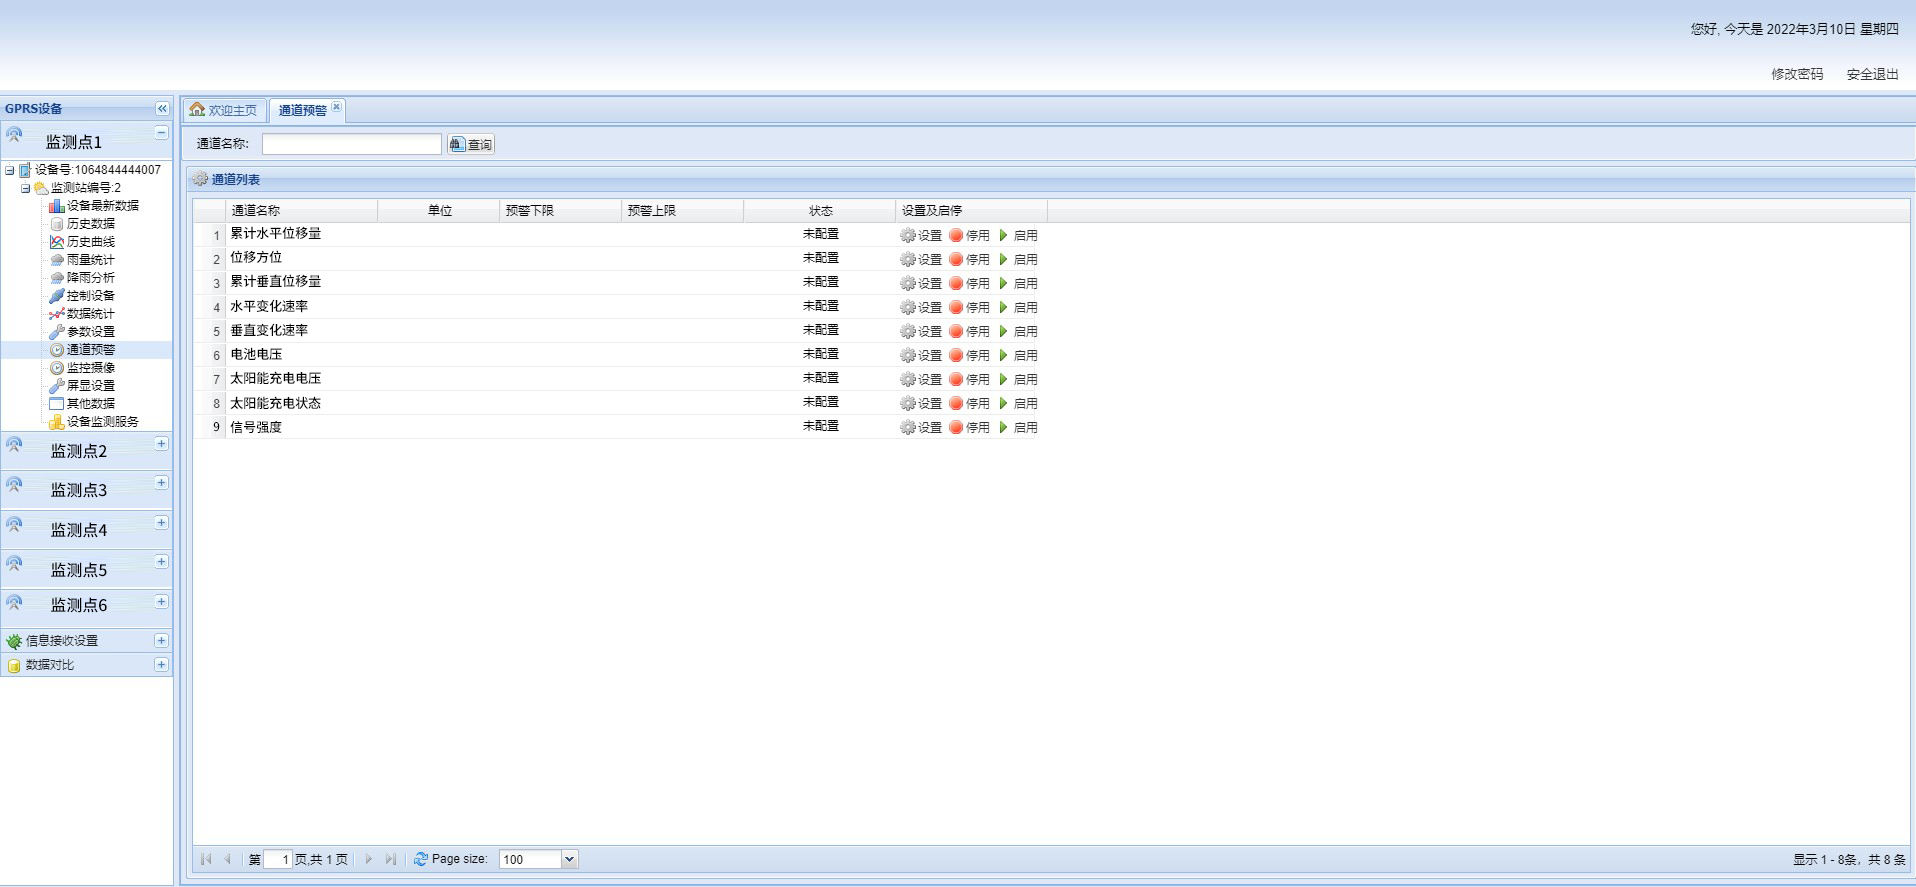The width and height of the screenshot is (1916, 887).
Task: Click the gear settings icon for 累计水平位移量
Action: tap(908, 236)
